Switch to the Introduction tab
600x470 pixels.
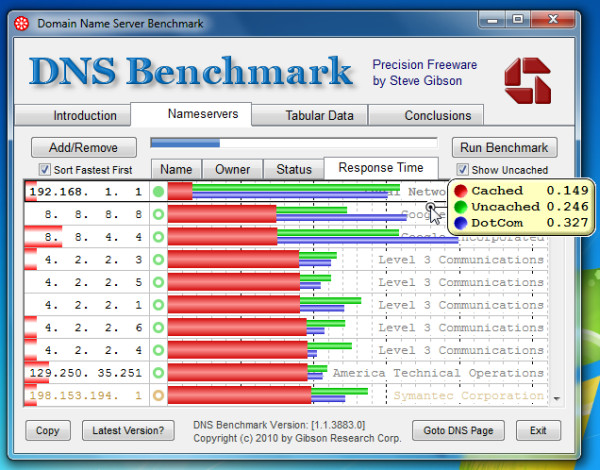[x=73, y=116]
